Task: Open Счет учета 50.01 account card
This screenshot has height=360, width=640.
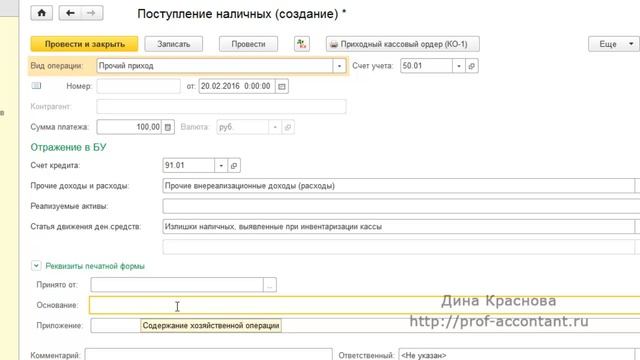Action: [x=471, y=66]
